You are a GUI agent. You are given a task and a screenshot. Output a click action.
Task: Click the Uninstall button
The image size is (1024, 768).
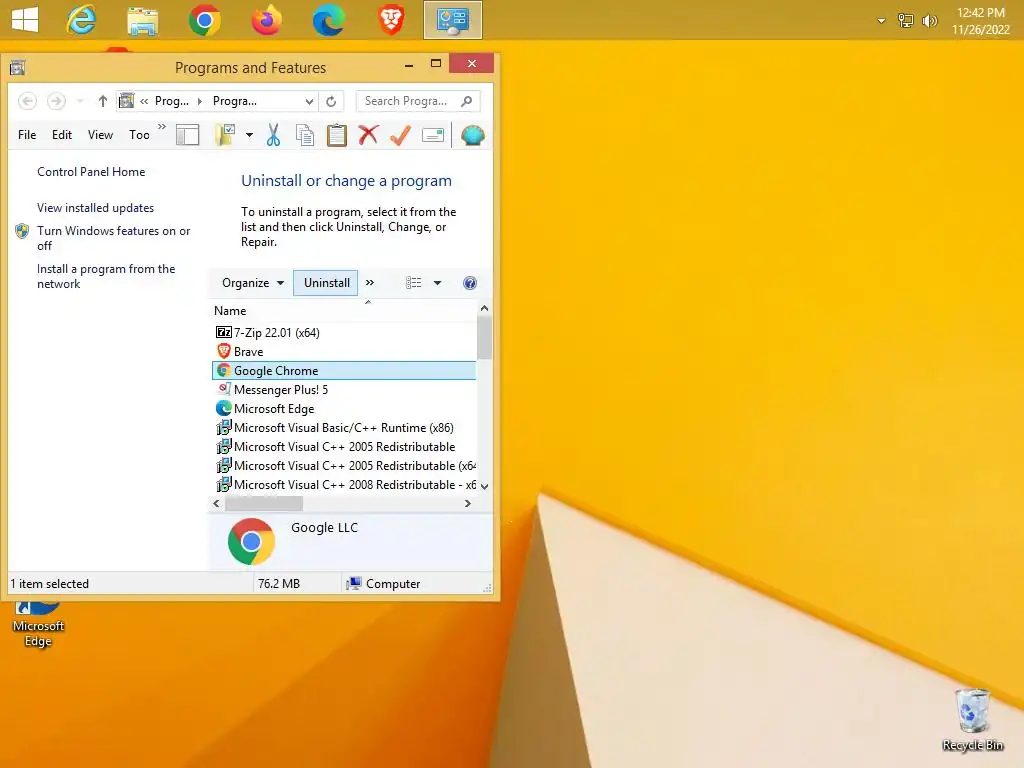326,283
